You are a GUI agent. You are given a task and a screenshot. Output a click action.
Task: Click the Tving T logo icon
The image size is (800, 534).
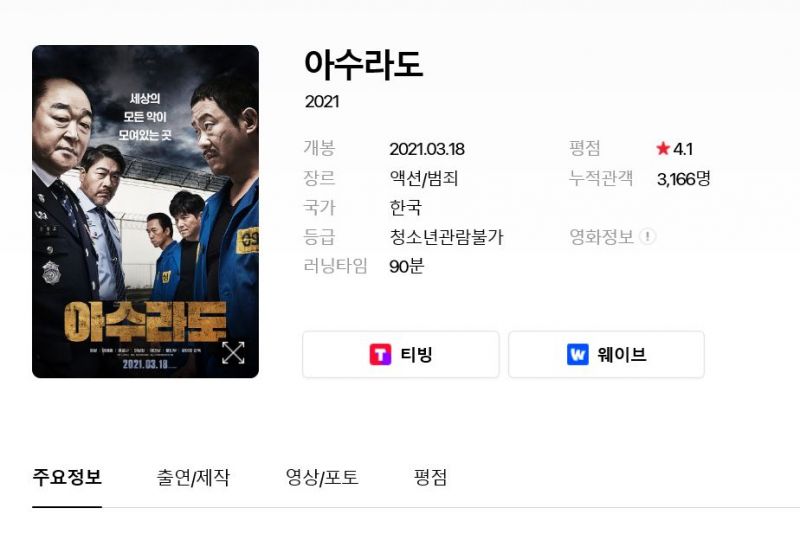[x=380, y=354]
